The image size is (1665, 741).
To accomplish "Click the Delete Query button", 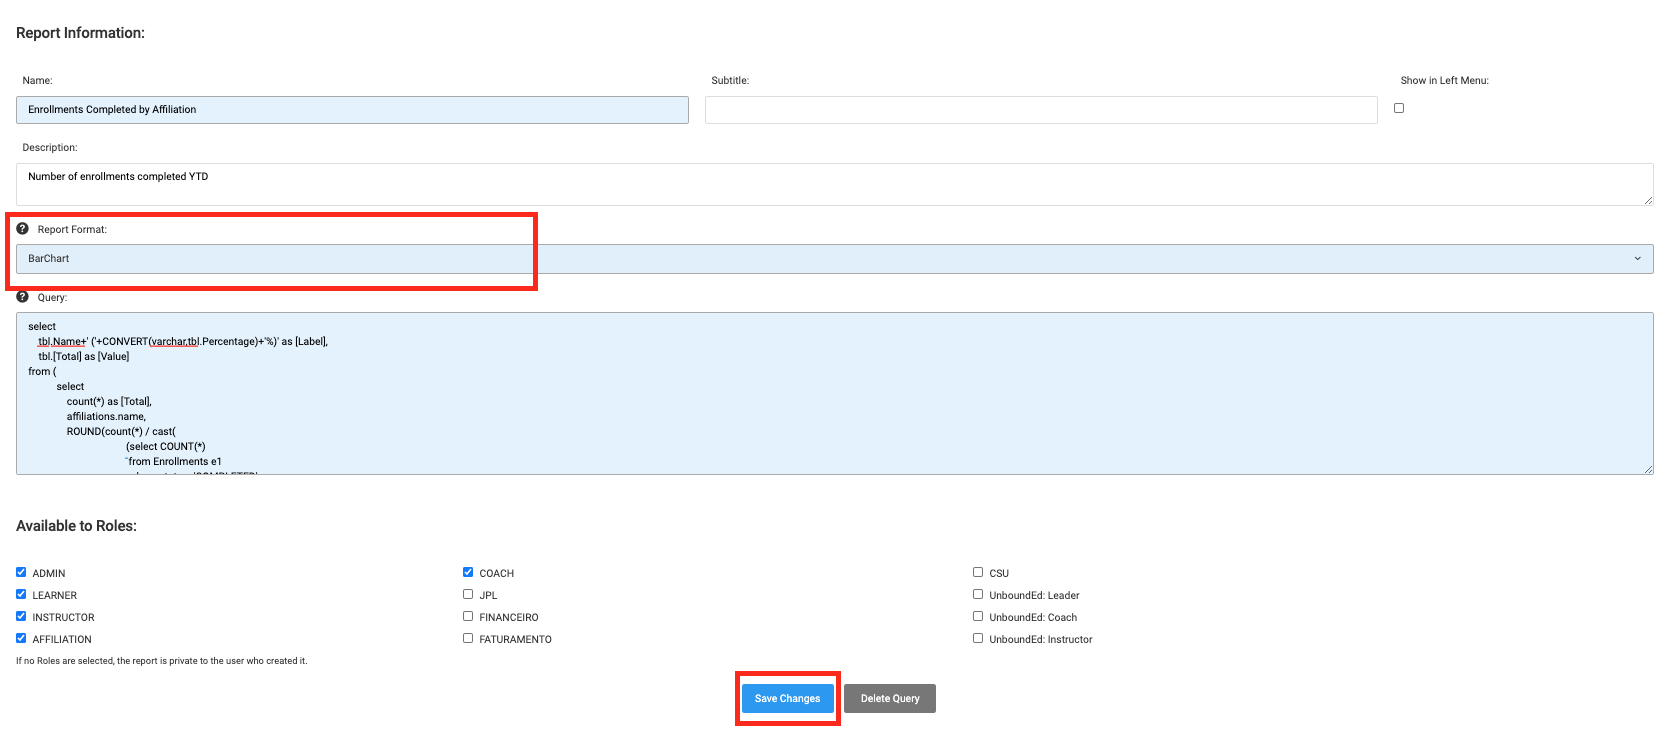I will point(889,698).
